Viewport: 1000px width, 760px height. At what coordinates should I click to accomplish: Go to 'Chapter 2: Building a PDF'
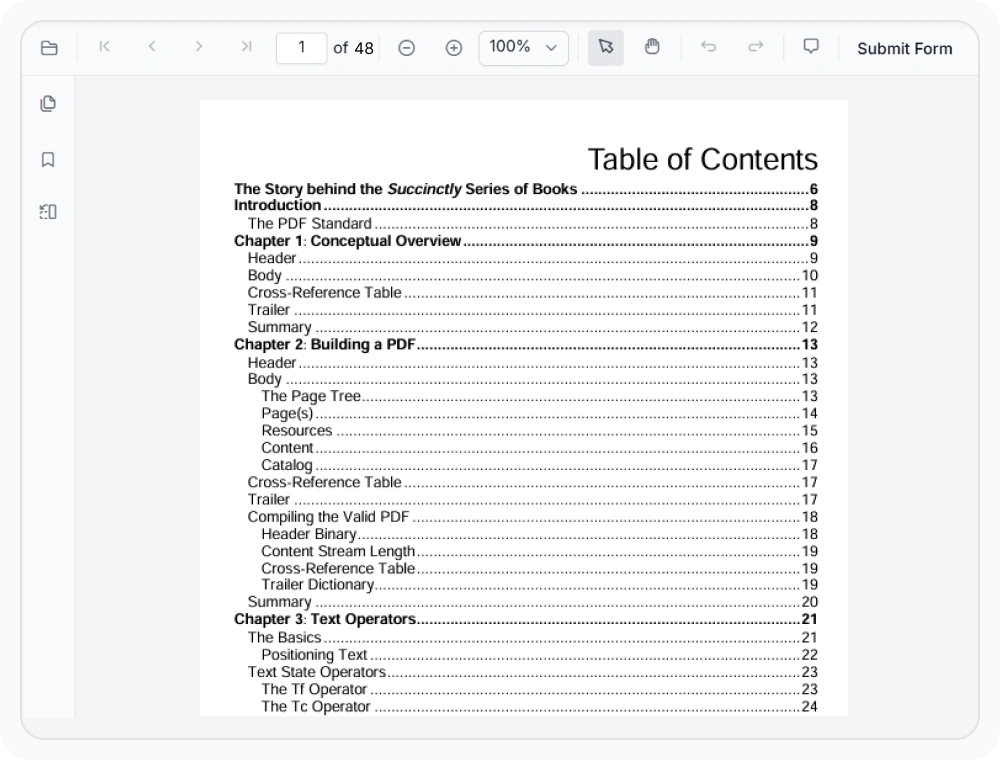[526, 344]
